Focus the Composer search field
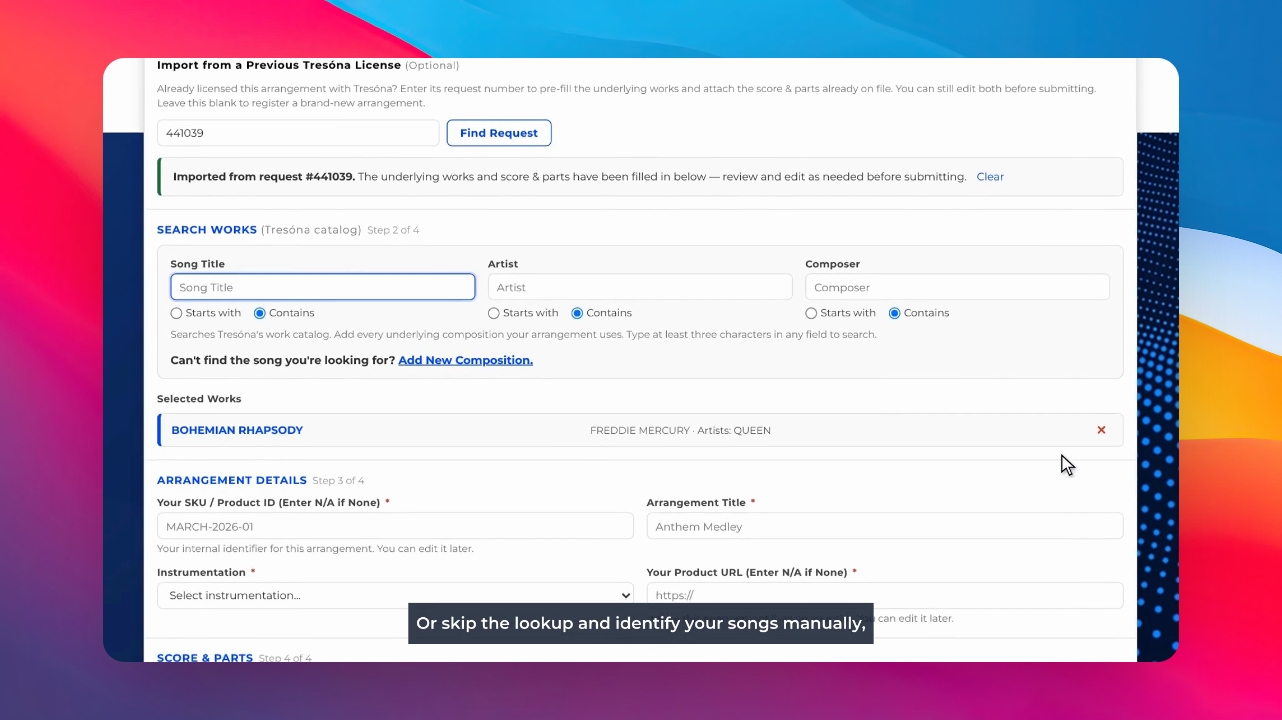The height and width of the screenshot is (720, 1282). pyautogui.click(x=957, y=287)
